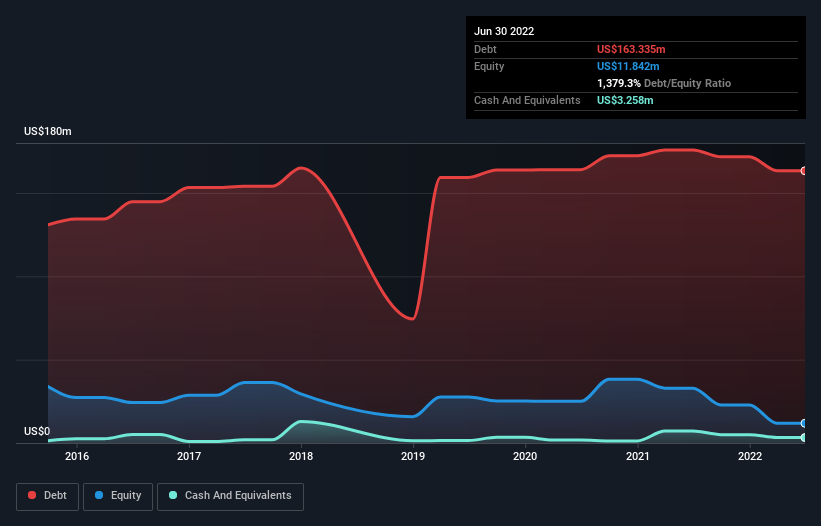This screenshot has width=821, height=526.
Task: Click the 1,379.3% Debt/Equity Ratio text
Action: point(664,83)
